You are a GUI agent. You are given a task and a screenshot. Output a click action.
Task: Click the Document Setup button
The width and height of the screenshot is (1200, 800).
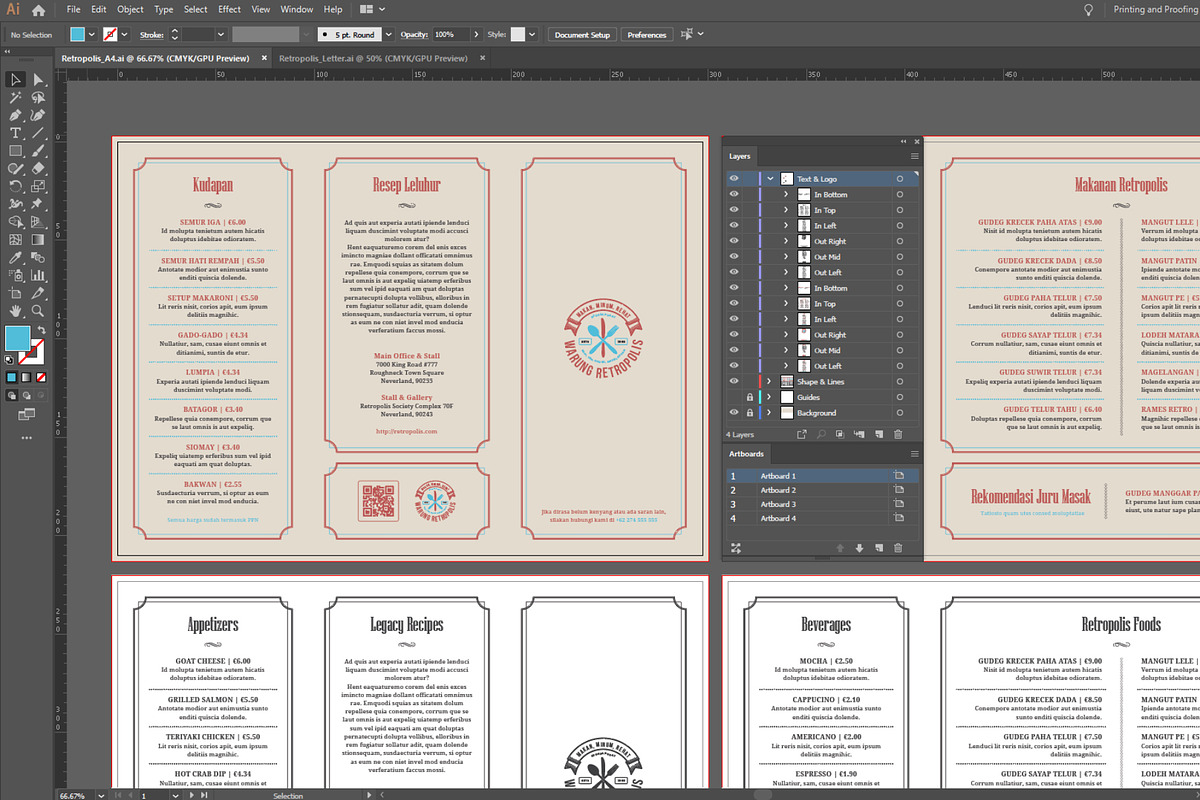[x=582, y=35]
